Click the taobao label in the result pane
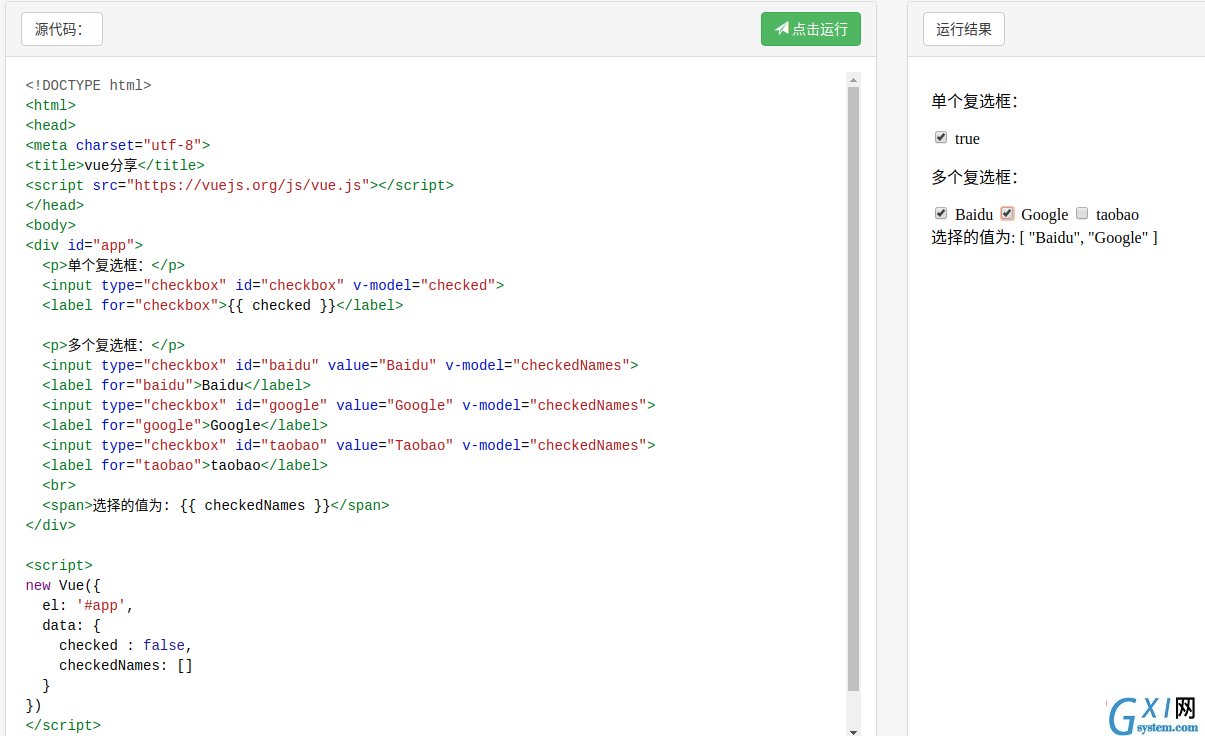The image size is (1205, 736). pos(1117,215)
